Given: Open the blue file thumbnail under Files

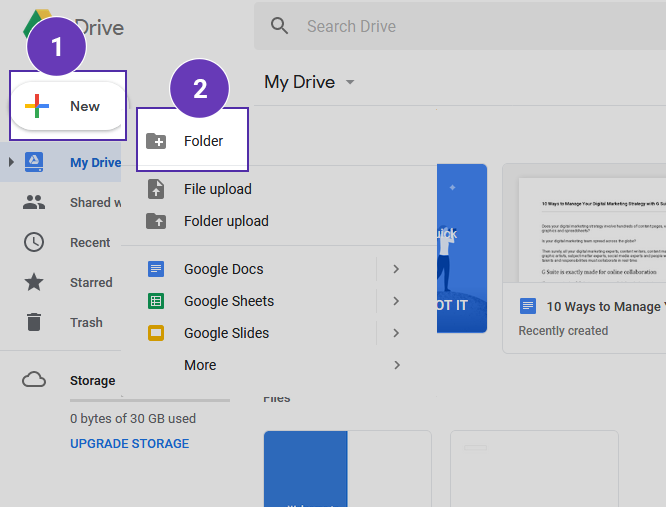Looking at the screenshot, I should tap(347, 469).
